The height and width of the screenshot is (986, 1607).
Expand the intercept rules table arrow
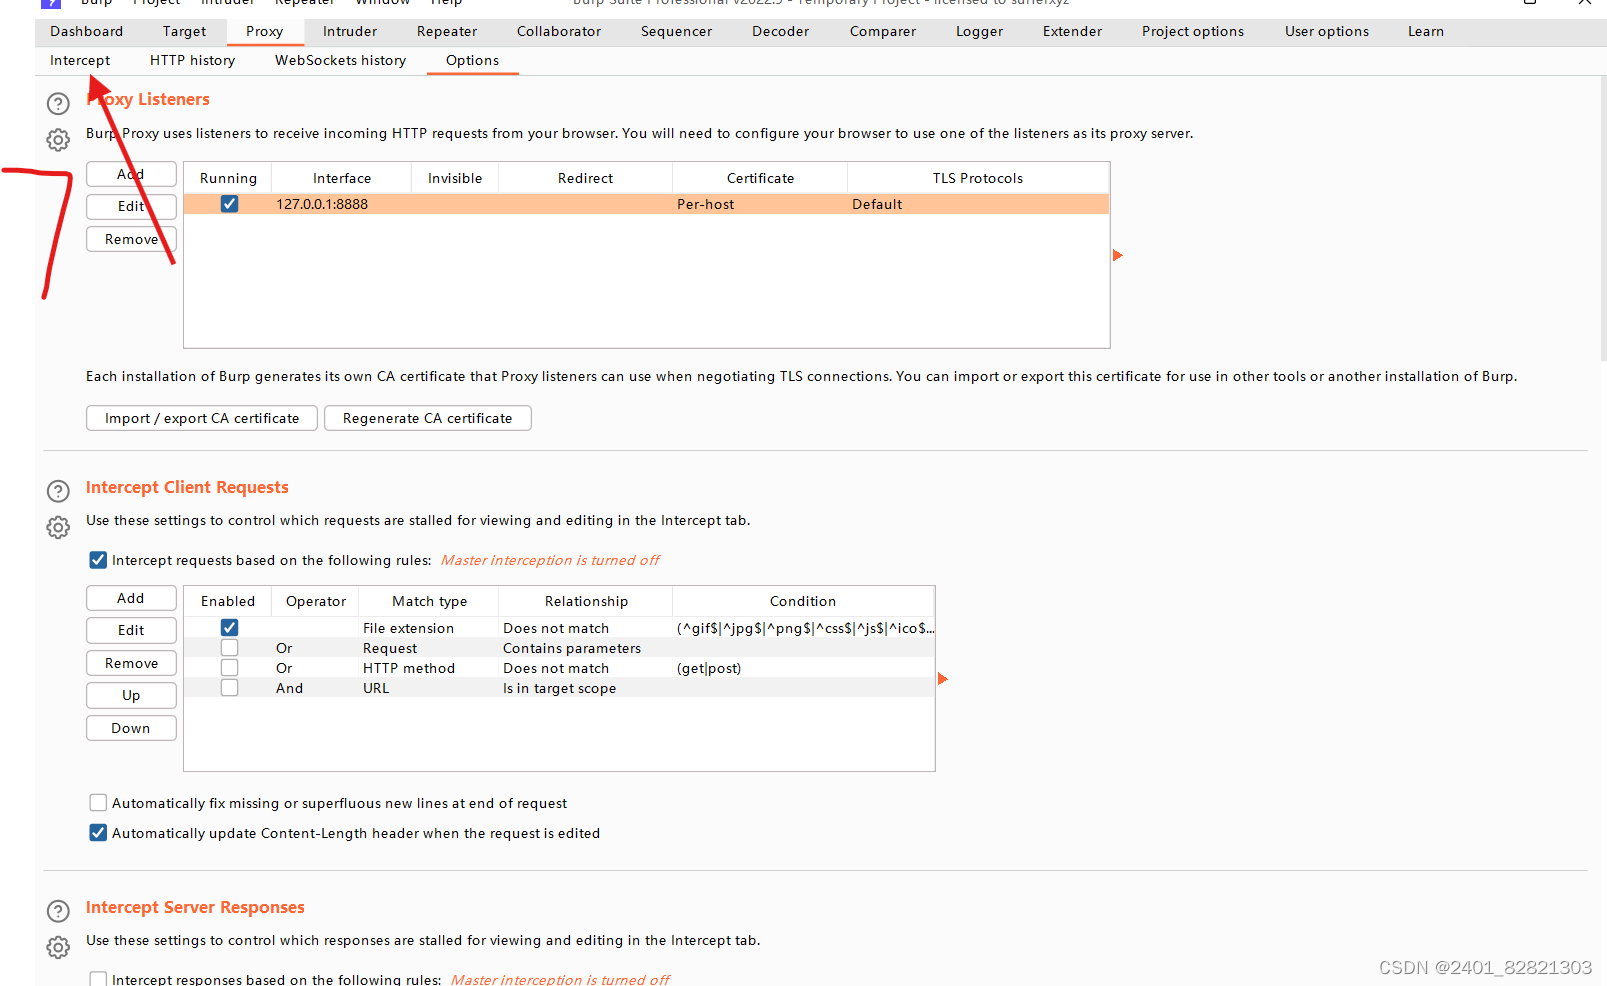[942, 679]
